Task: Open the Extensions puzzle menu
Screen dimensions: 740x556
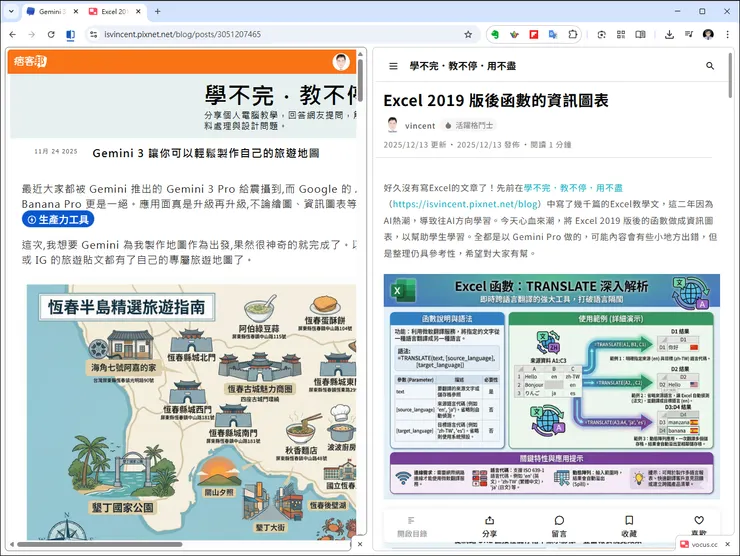Action: [572, 34]
